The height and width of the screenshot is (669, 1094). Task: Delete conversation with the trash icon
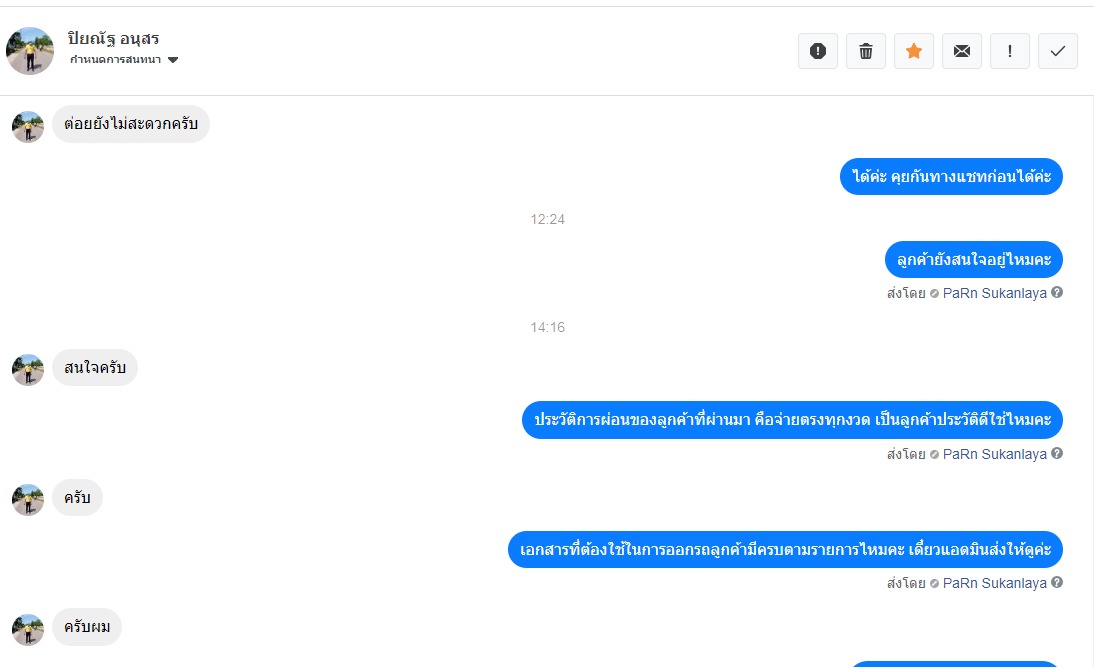click(866, 51)
